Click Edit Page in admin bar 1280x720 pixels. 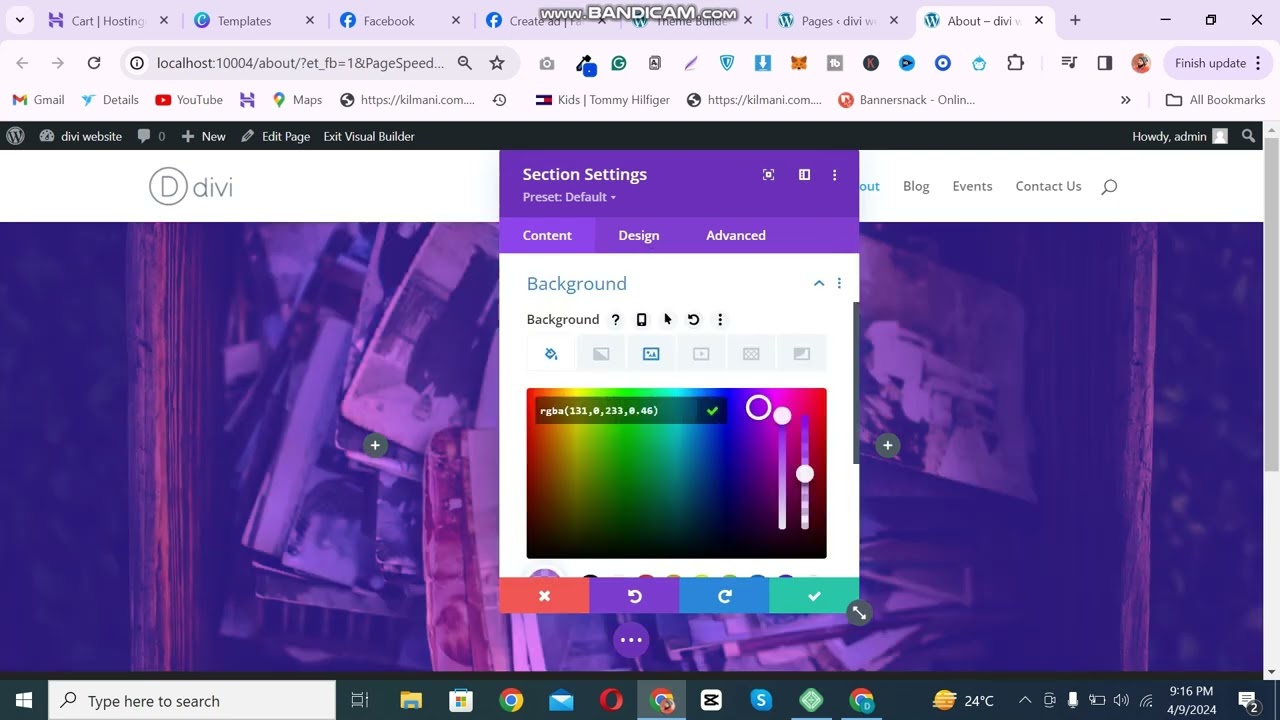[276, 136]
